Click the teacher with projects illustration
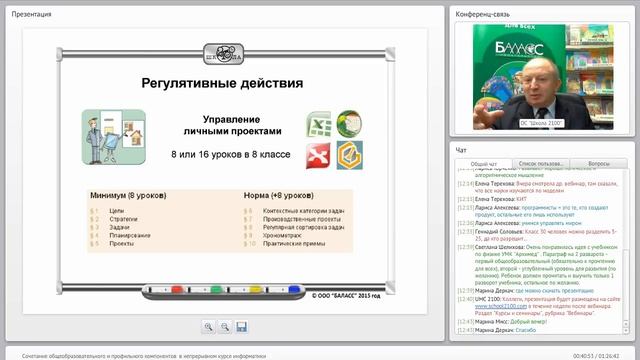 pos(114,137)
